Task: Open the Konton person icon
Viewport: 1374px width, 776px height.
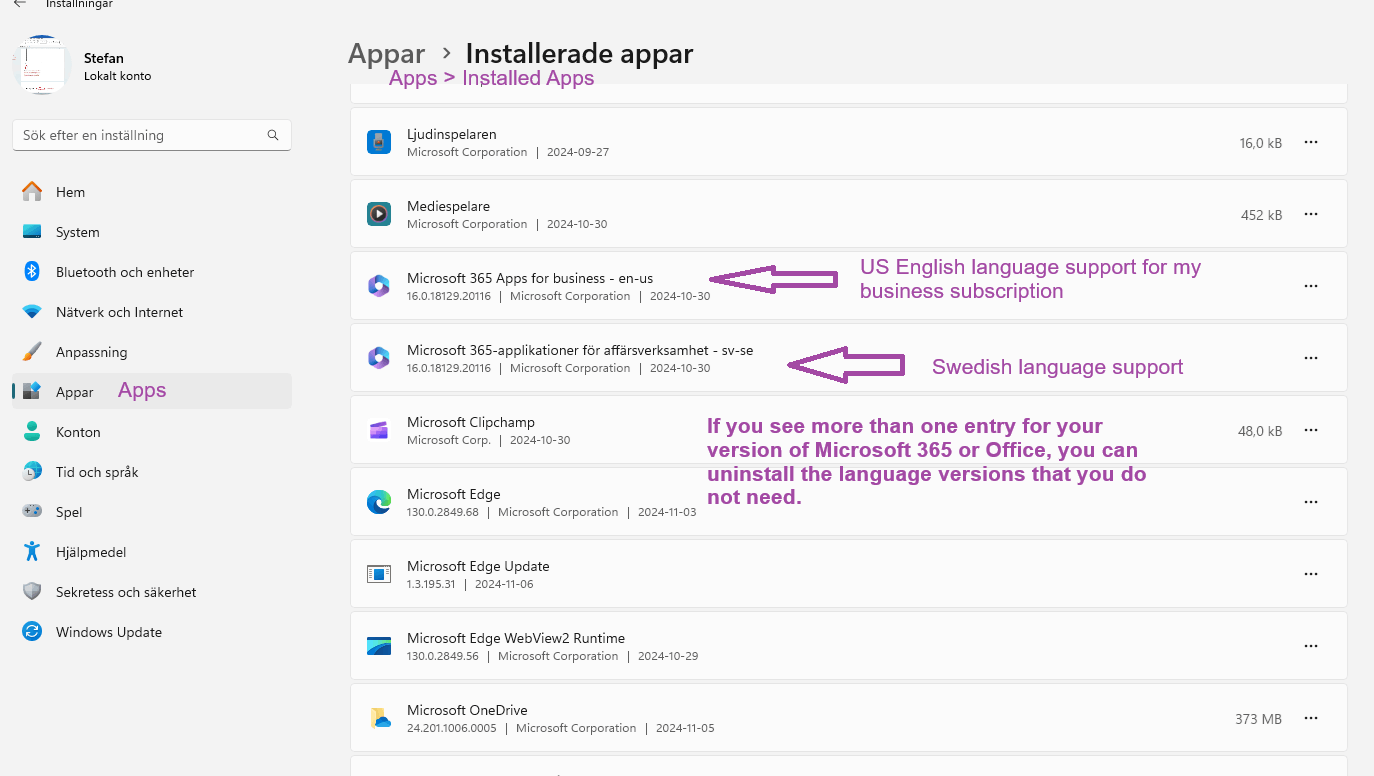Action: coord(32,432)
